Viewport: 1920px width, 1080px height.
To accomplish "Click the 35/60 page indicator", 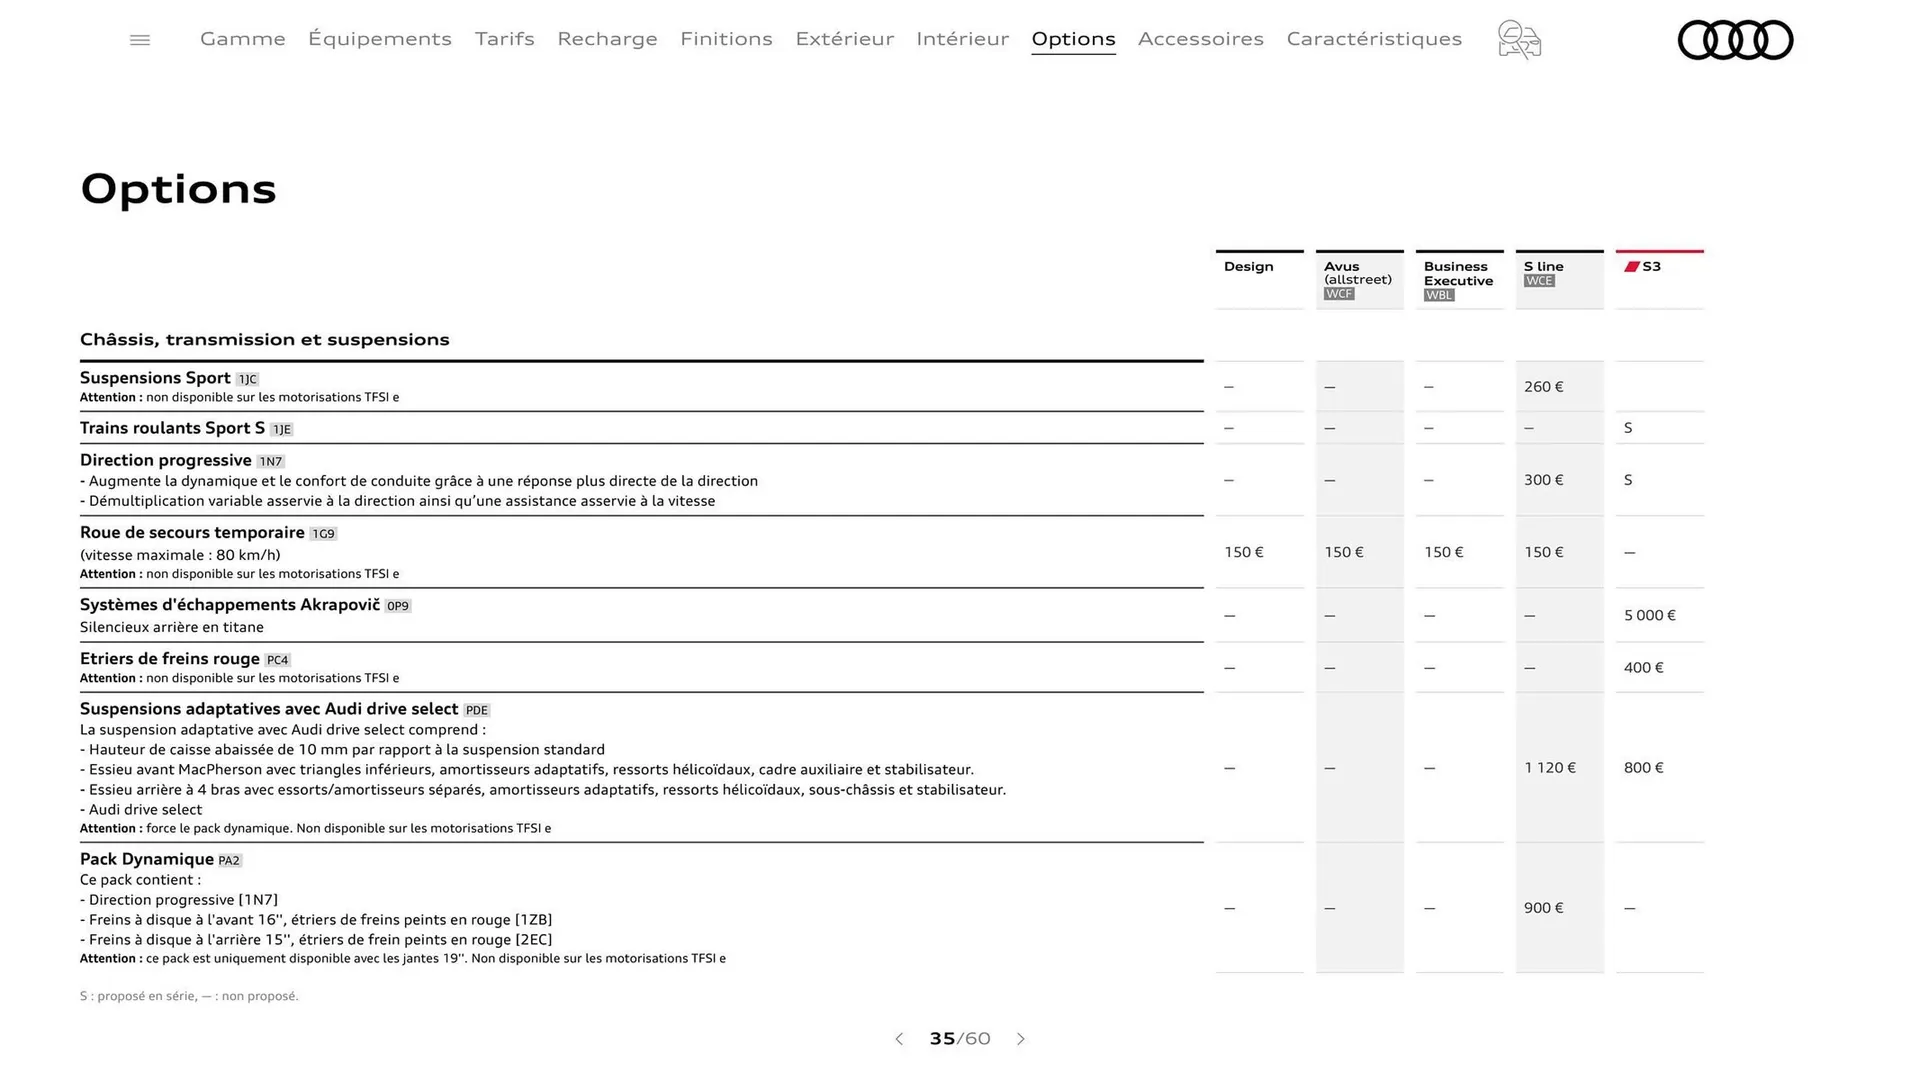I will (960, 1039).
